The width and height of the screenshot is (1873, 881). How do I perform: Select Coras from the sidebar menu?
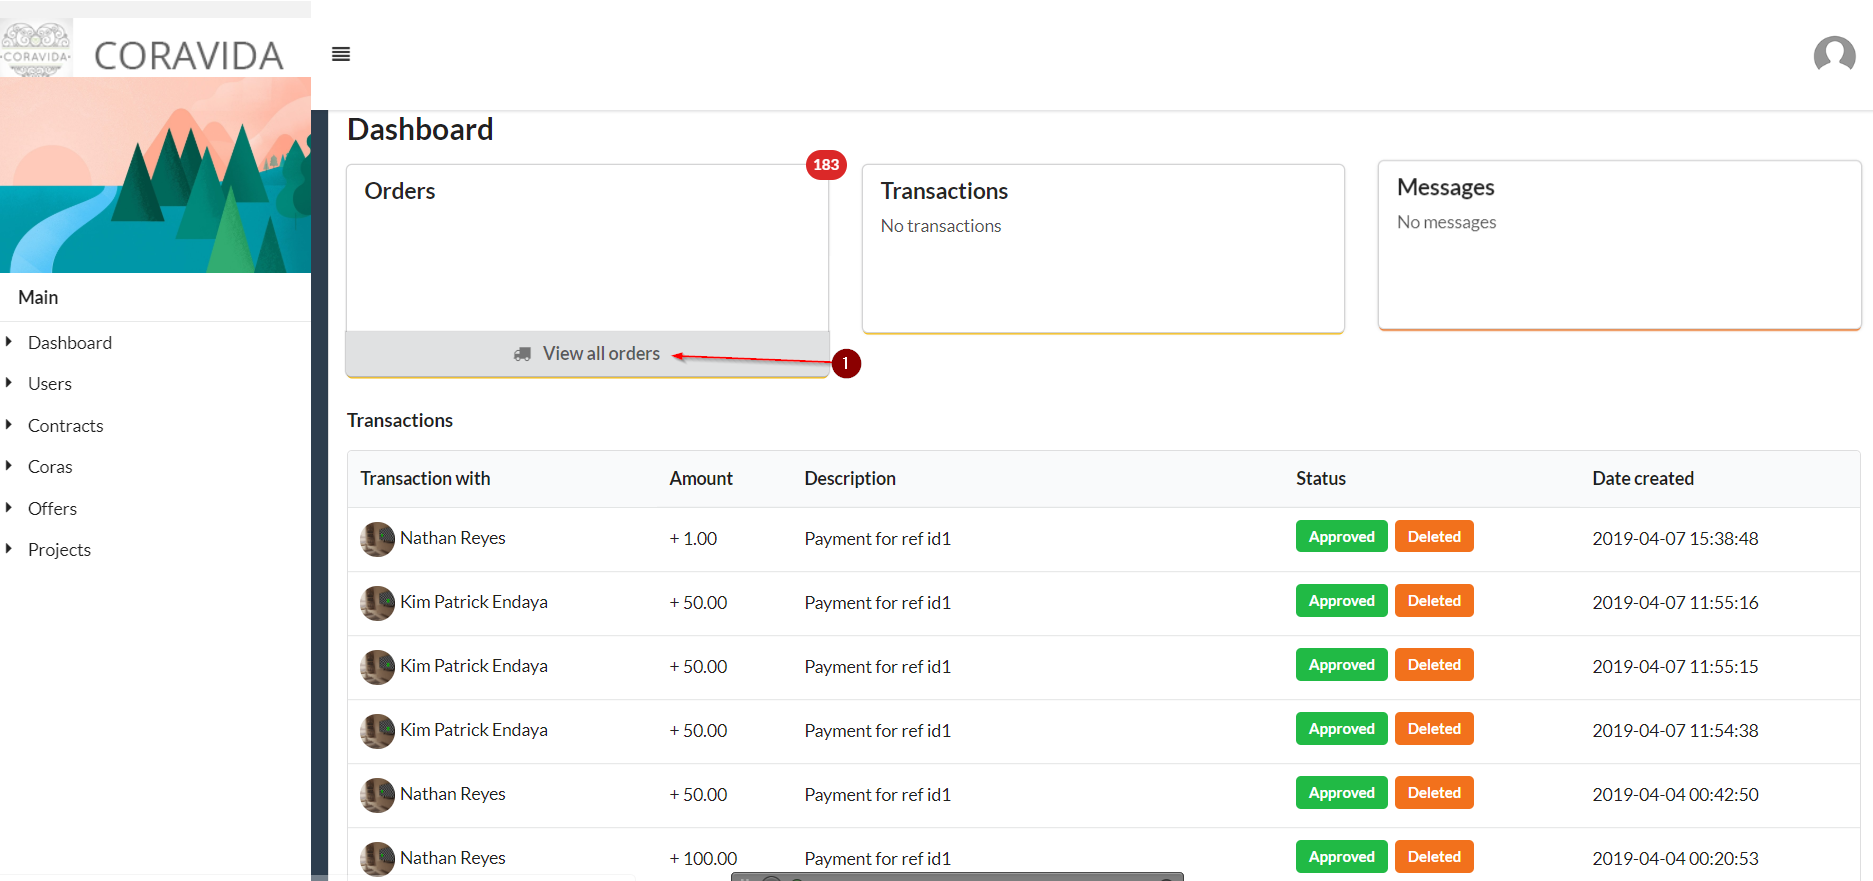pyautogui.click(x=50, y=467)
